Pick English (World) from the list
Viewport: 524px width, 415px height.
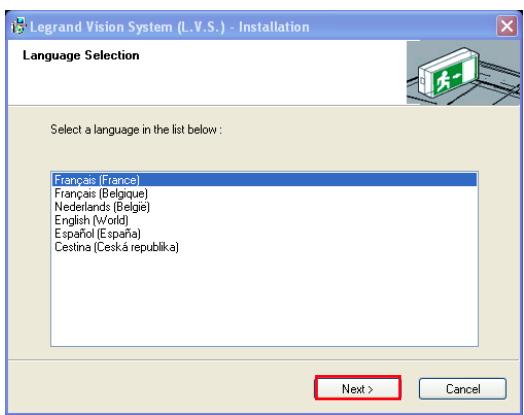coord(264,220)
